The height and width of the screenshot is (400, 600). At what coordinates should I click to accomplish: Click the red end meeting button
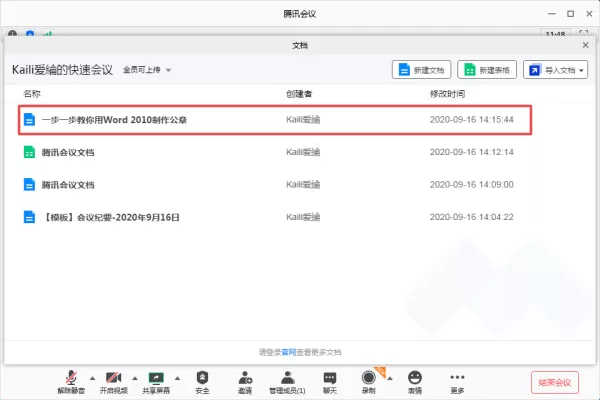(x=554, y=382)
